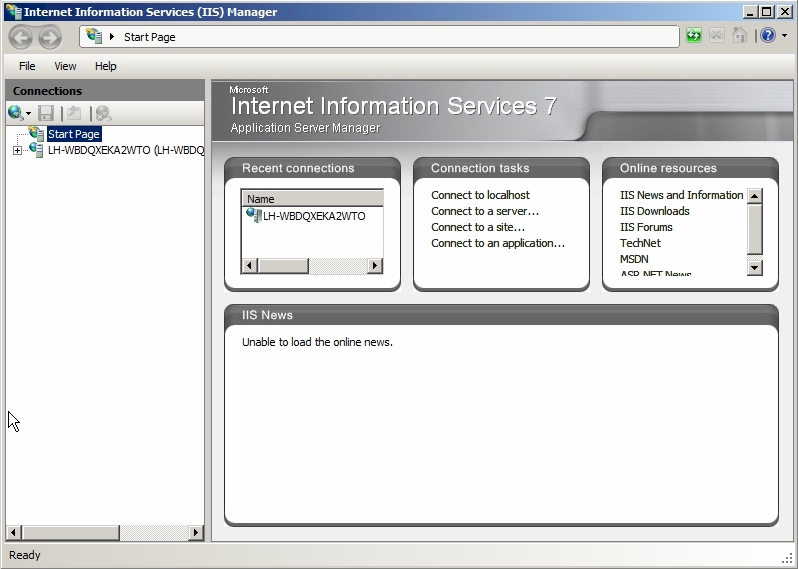
Task: Click the green Refresh Page icon
Action: pyautogui.click(x=694, y=36)
